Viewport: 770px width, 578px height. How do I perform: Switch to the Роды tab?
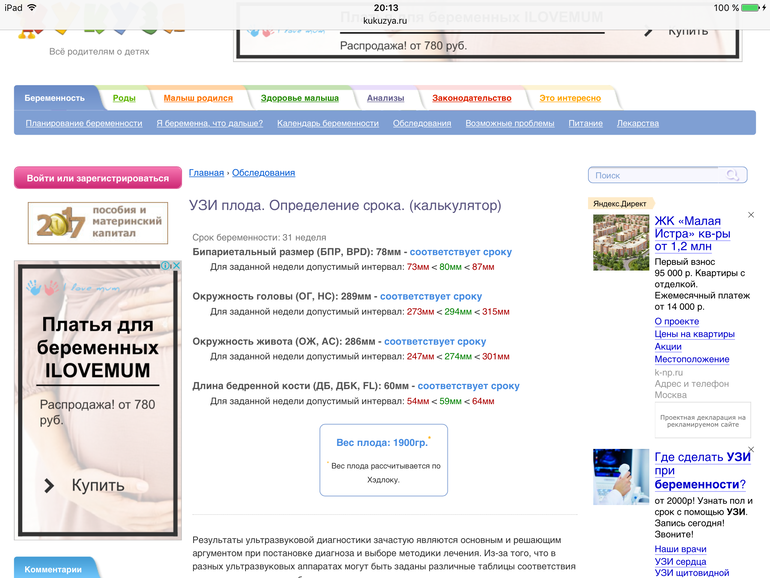[x=124, y=98]
